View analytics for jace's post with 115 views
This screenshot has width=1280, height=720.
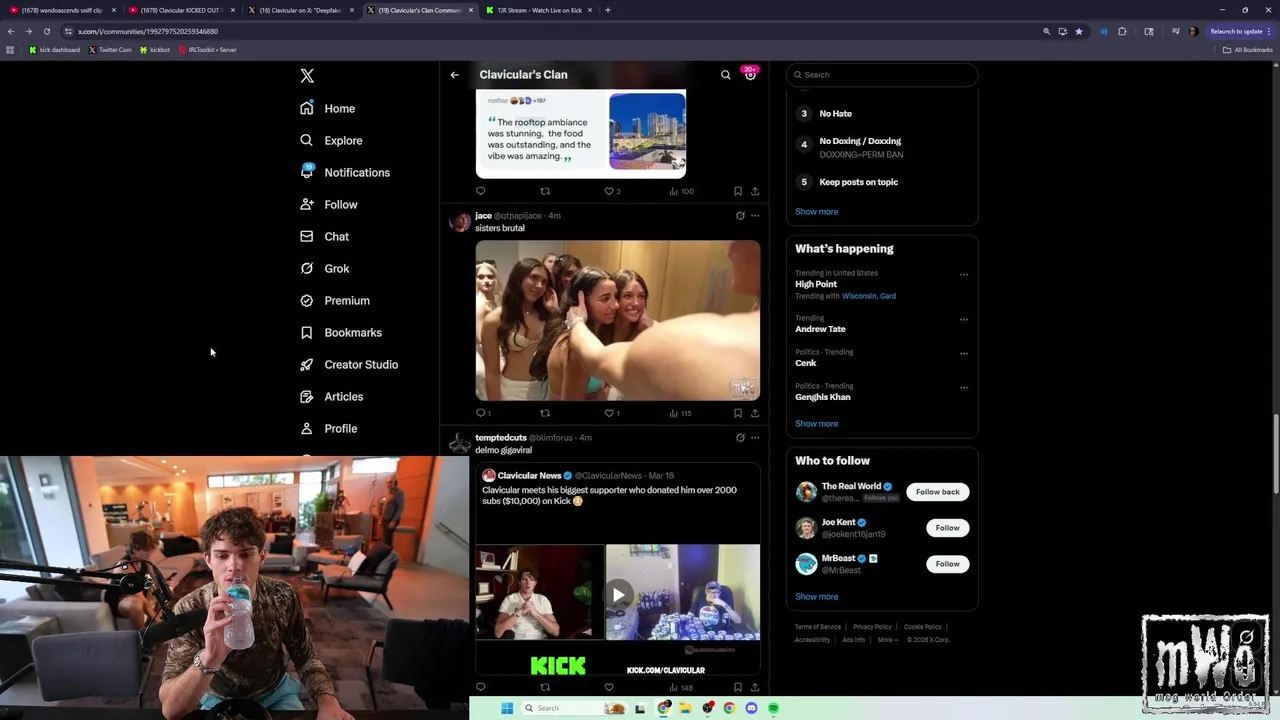tap(680, 413)
